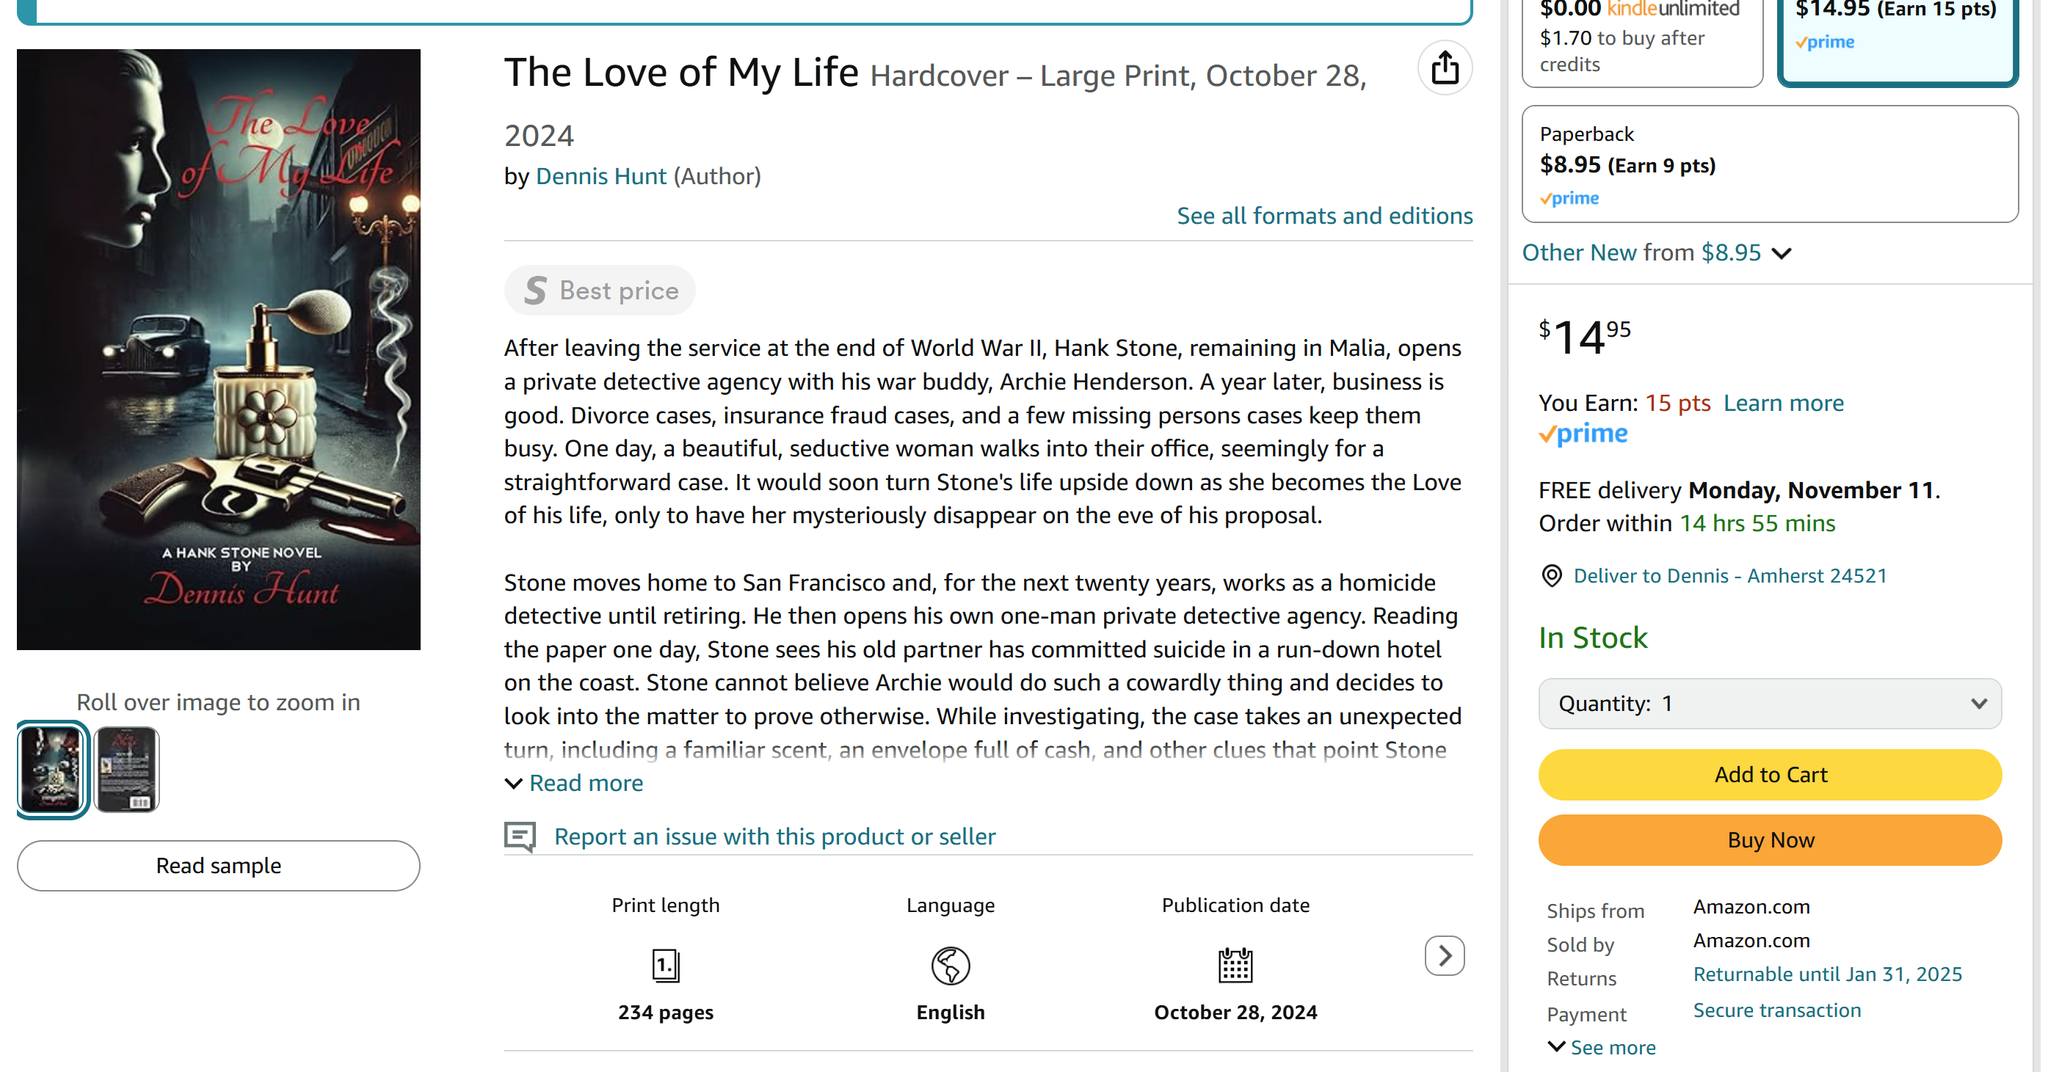
Task: Select the Paperback $8.95 format option
Action: [1769, 164]
